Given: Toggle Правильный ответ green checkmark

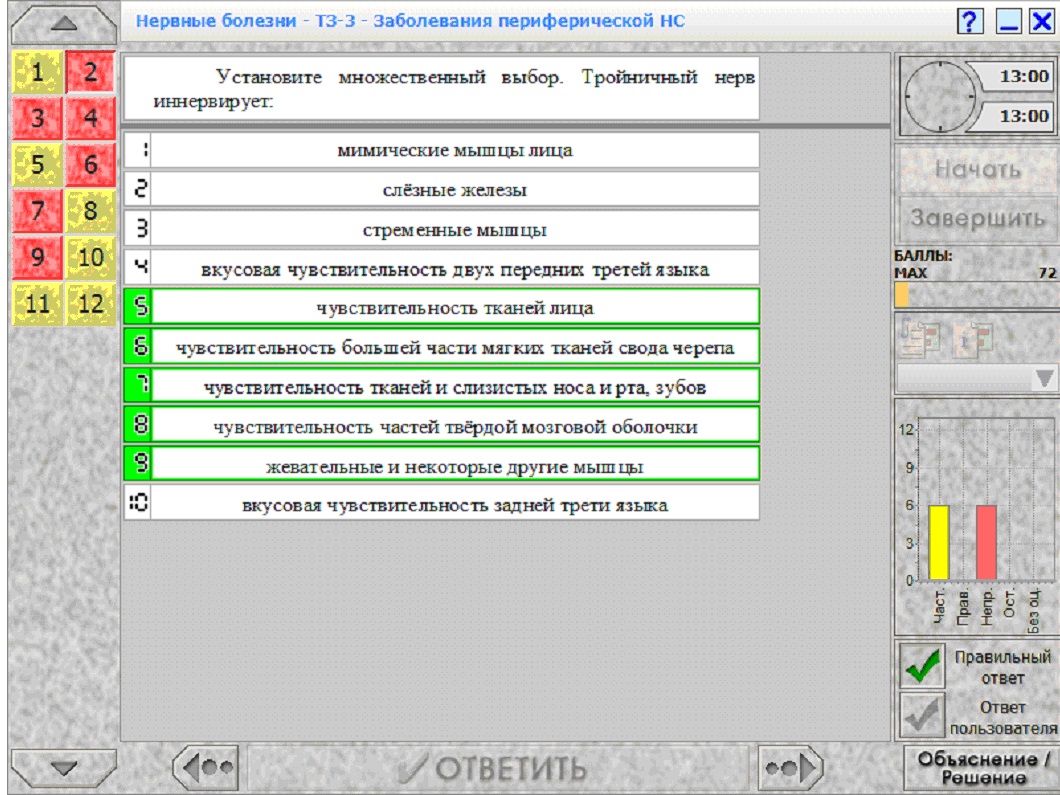Looking at the screenshot, I should pos(922,666).
